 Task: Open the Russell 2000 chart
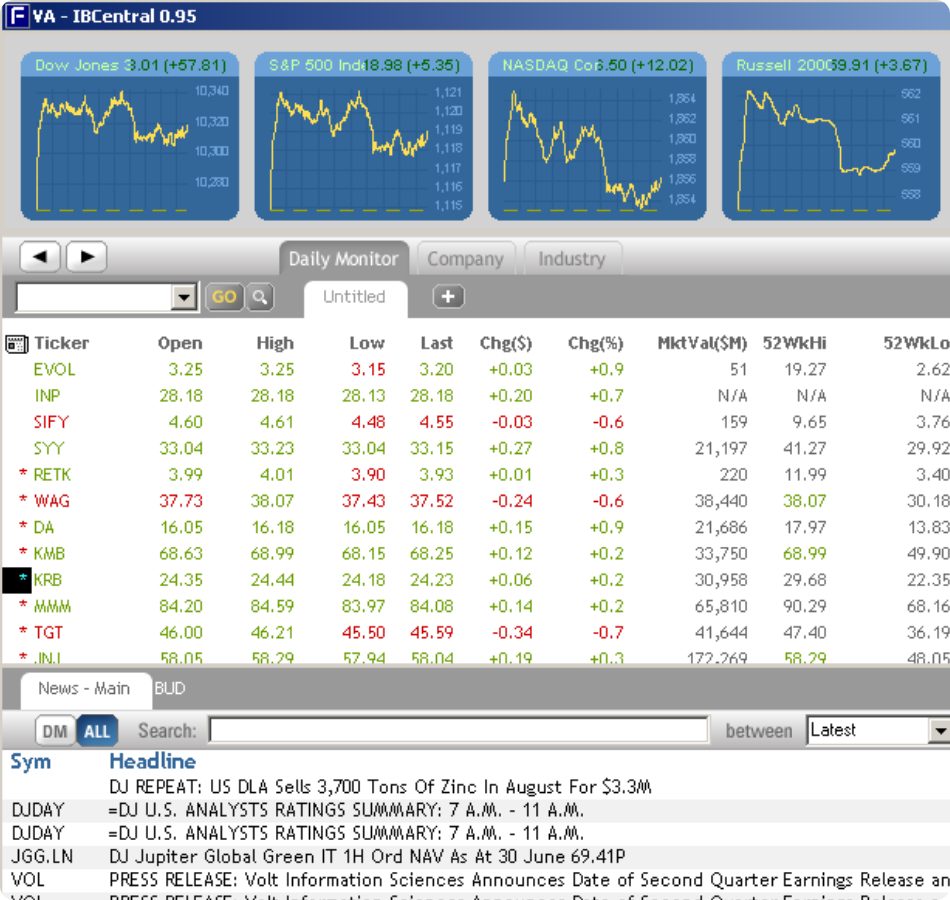point(831,136)
